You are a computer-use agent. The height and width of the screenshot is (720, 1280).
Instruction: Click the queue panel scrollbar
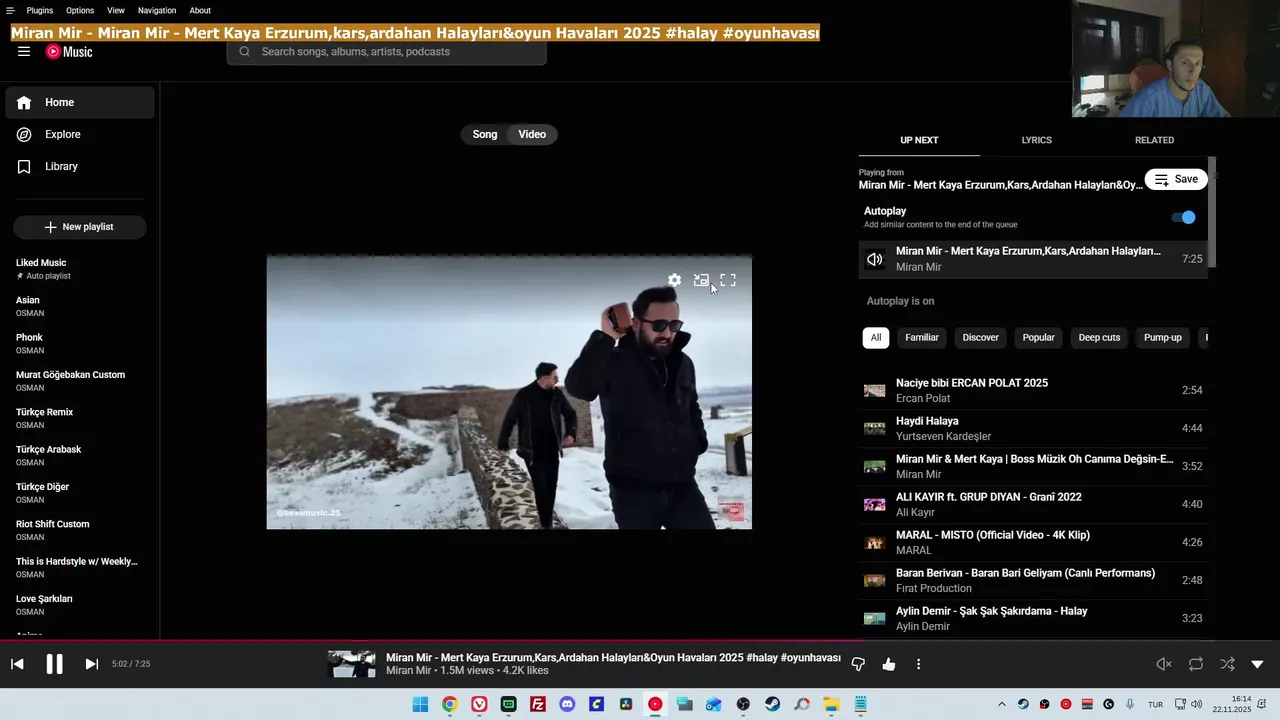[x=1212, y=212]
